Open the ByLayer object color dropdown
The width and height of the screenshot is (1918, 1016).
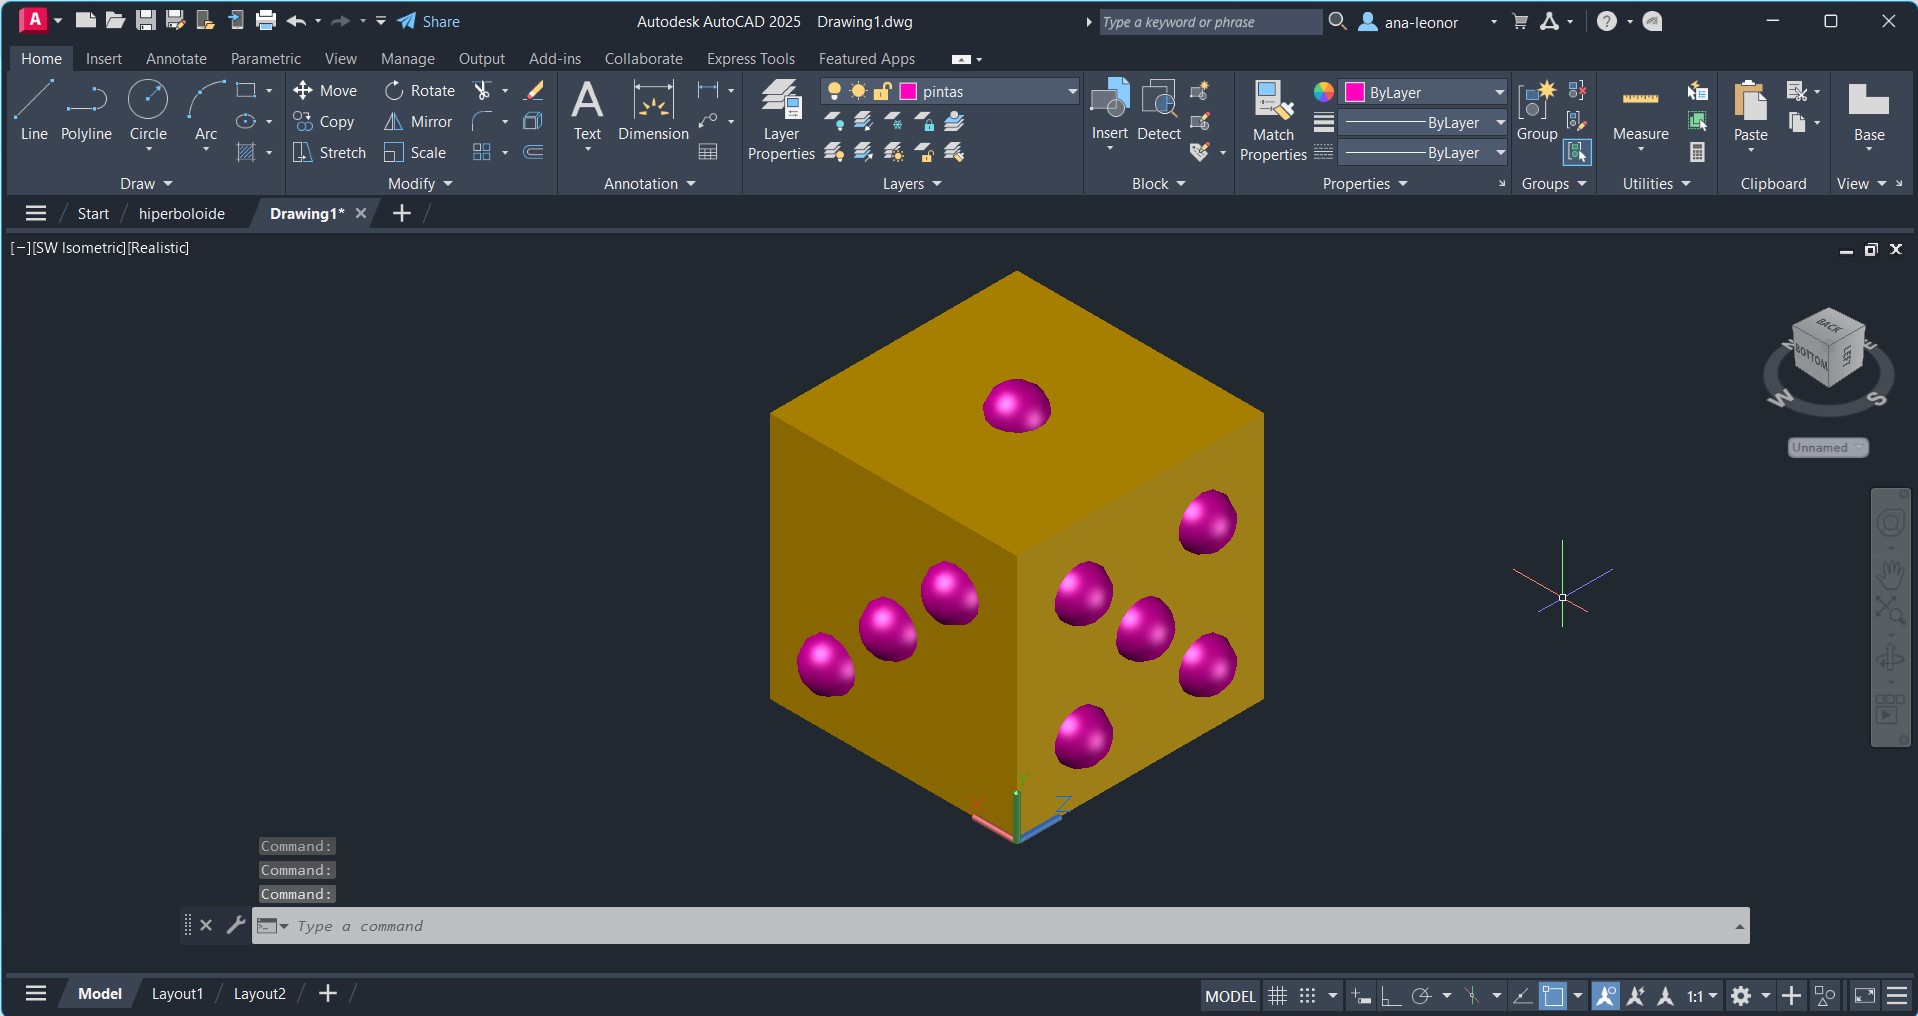(x=1500, y=93)
